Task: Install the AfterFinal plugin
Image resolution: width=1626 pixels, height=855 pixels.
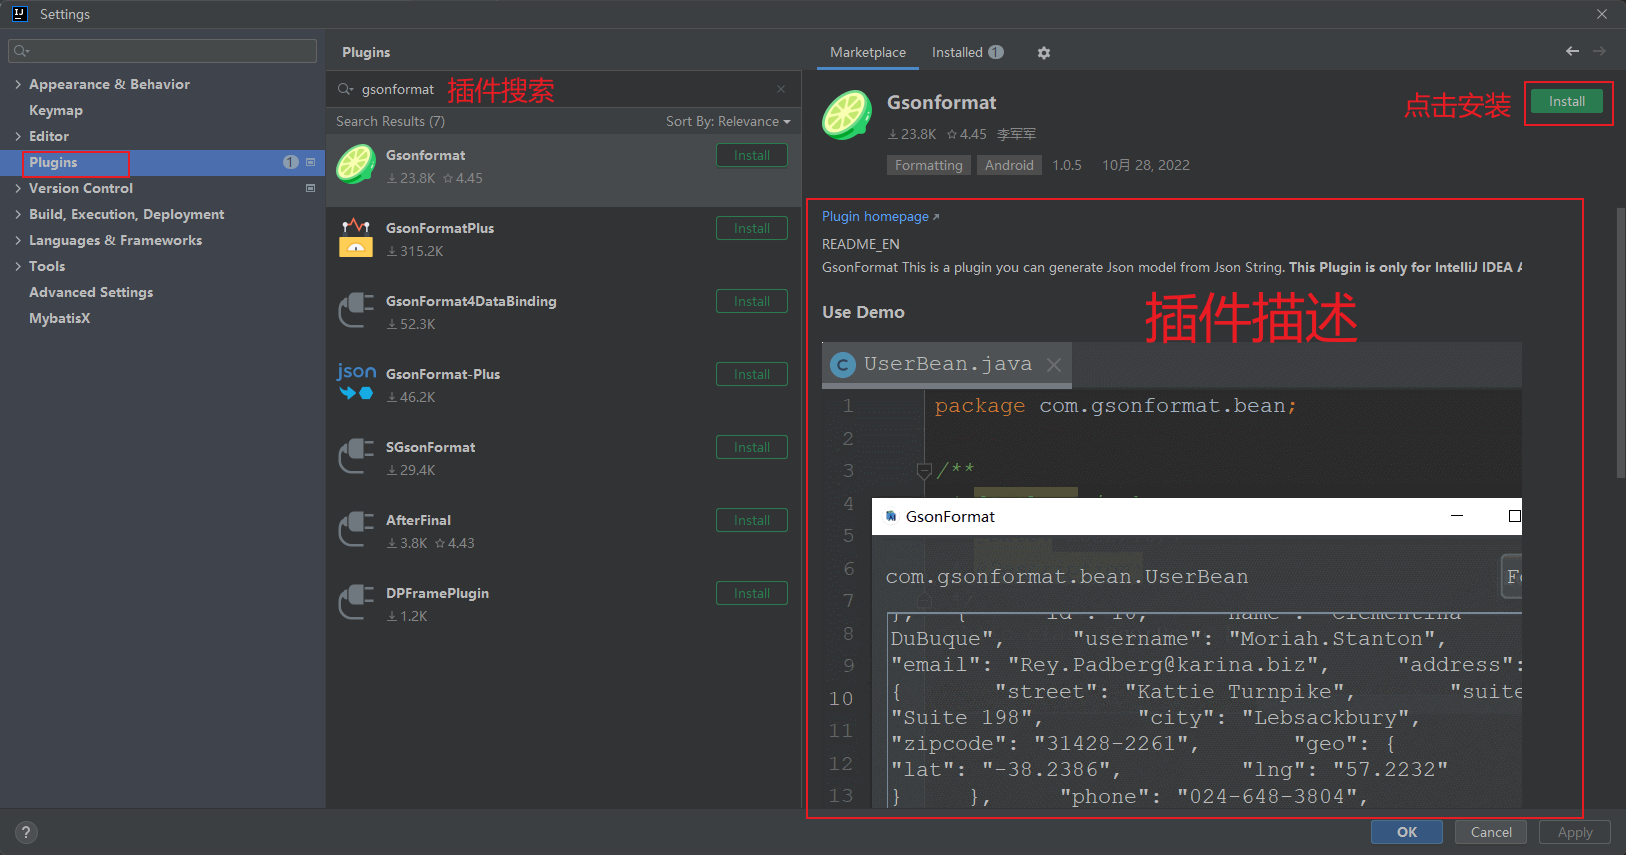Action: [752, 520]
